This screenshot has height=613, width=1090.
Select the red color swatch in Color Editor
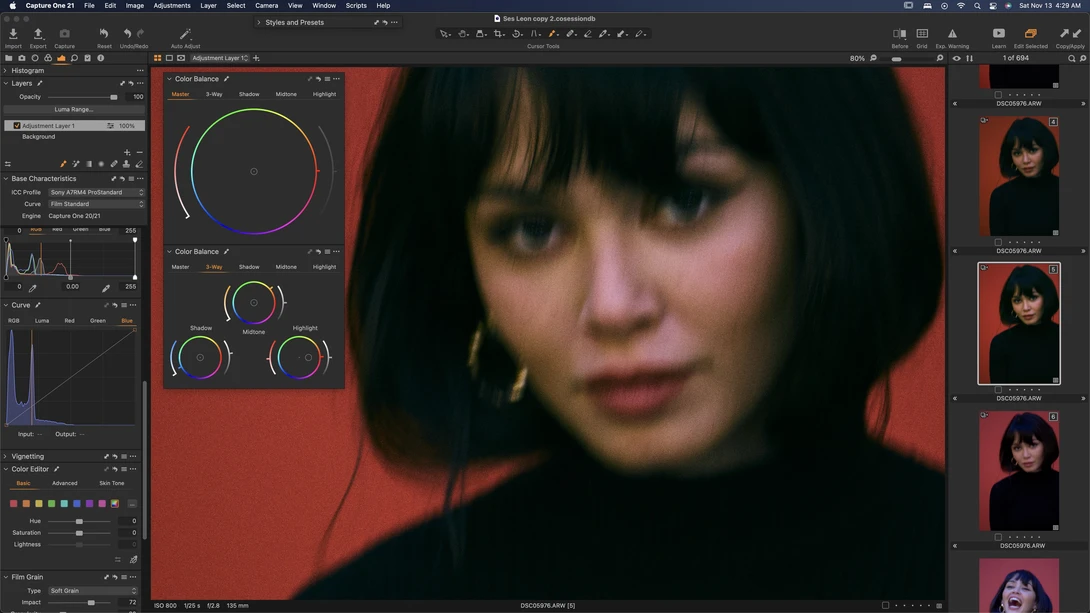(x=13, y=504)
